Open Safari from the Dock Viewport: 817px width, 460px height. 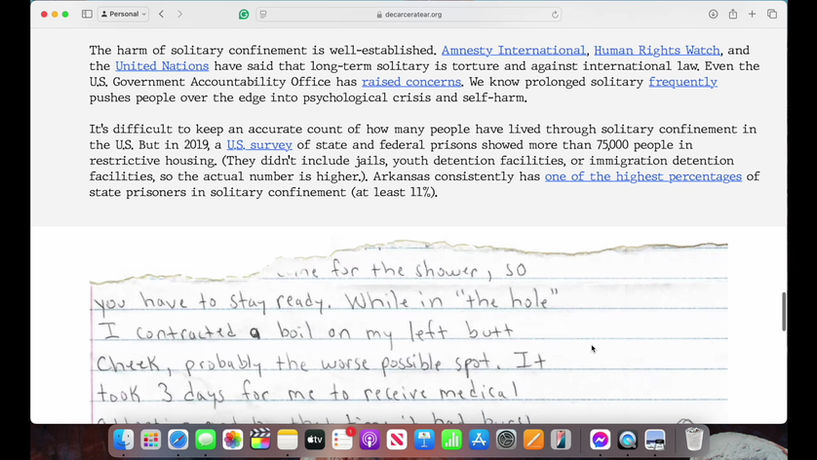coord(178,440)
